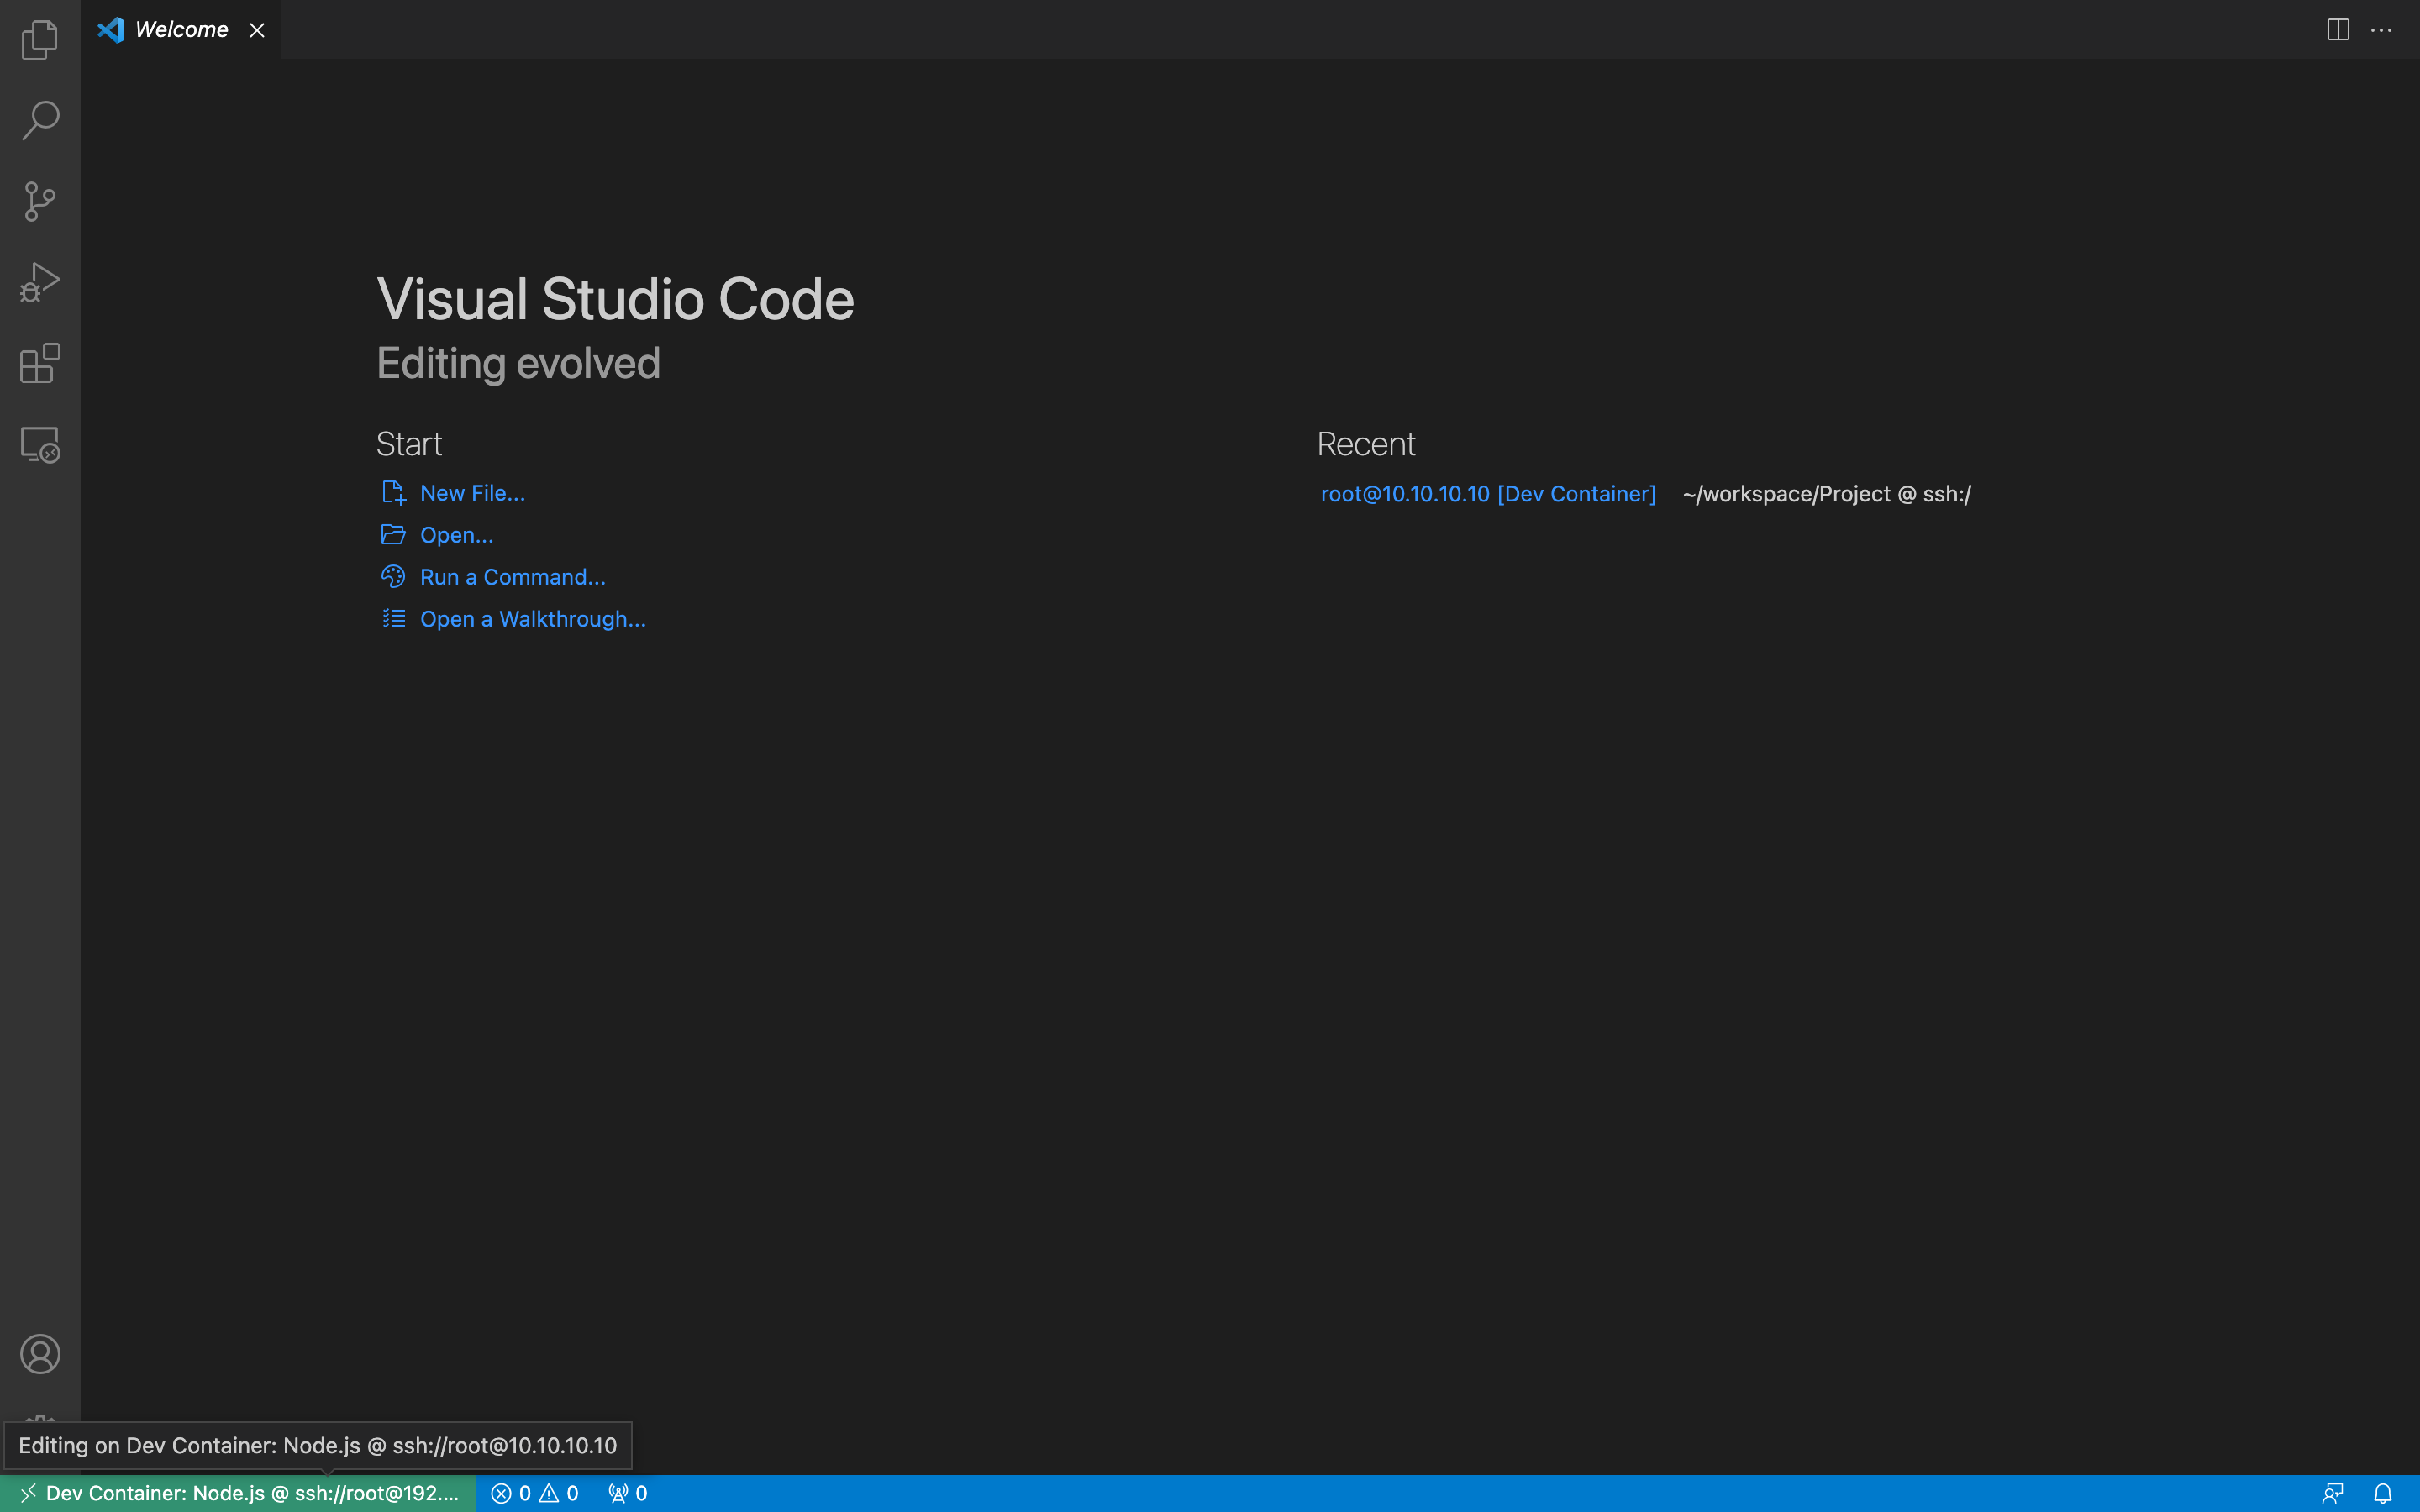Click the Visual Studio Code logo in Welcome tab
Viewport: 2420px width, 1512px height.
[111, 30]
